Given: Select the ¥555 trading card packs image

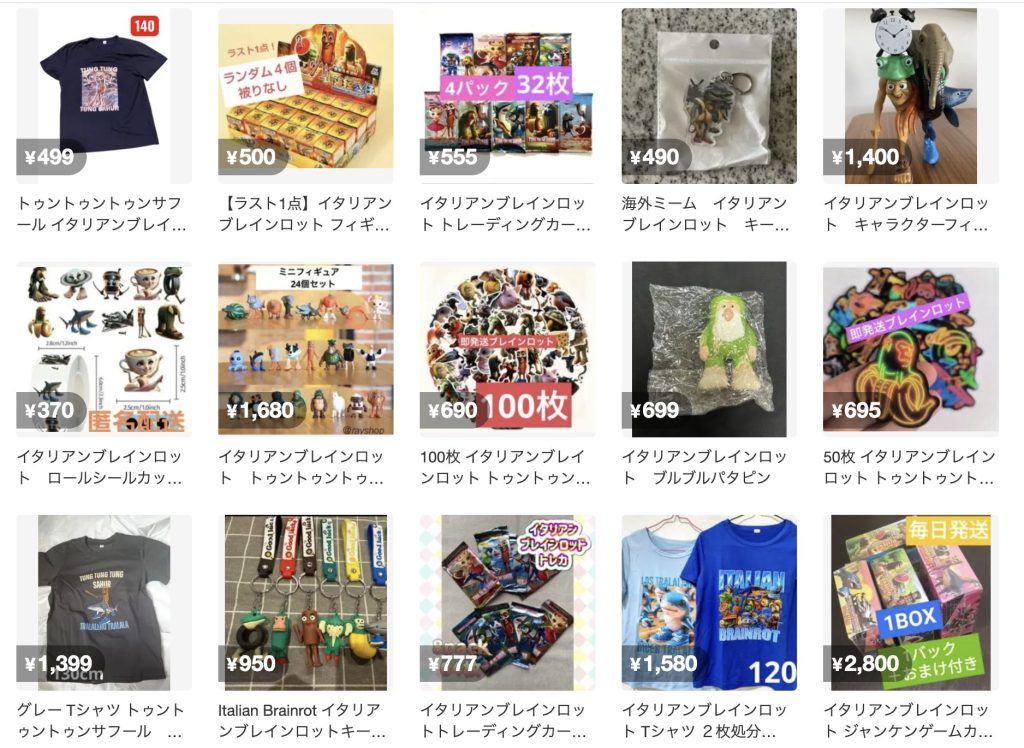Looking at the screenshot, I should pyautogui.click(x=507, y=96).
